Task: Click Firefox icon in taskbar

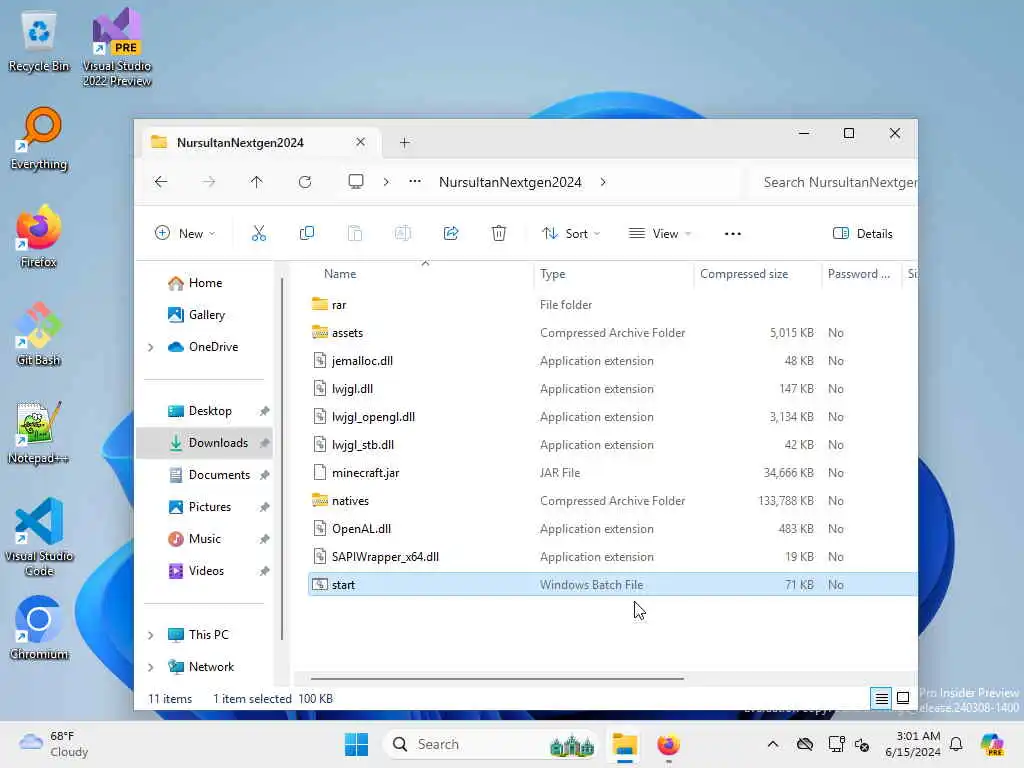Action: point(668,744)
